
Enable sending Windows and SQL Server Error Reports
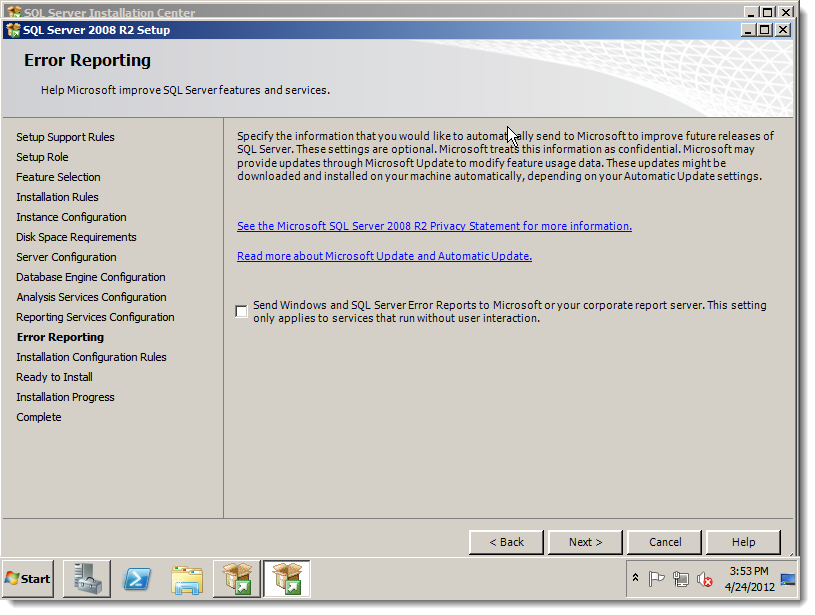(x=241, y=311)
